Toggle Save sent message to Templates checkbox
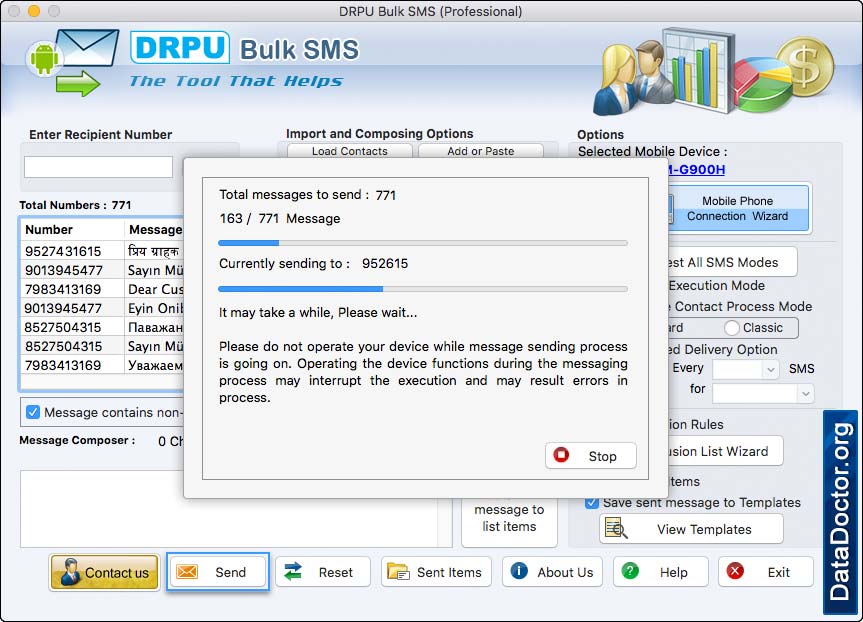This screenshot has width=863, height=622. (x=592, y=503)
